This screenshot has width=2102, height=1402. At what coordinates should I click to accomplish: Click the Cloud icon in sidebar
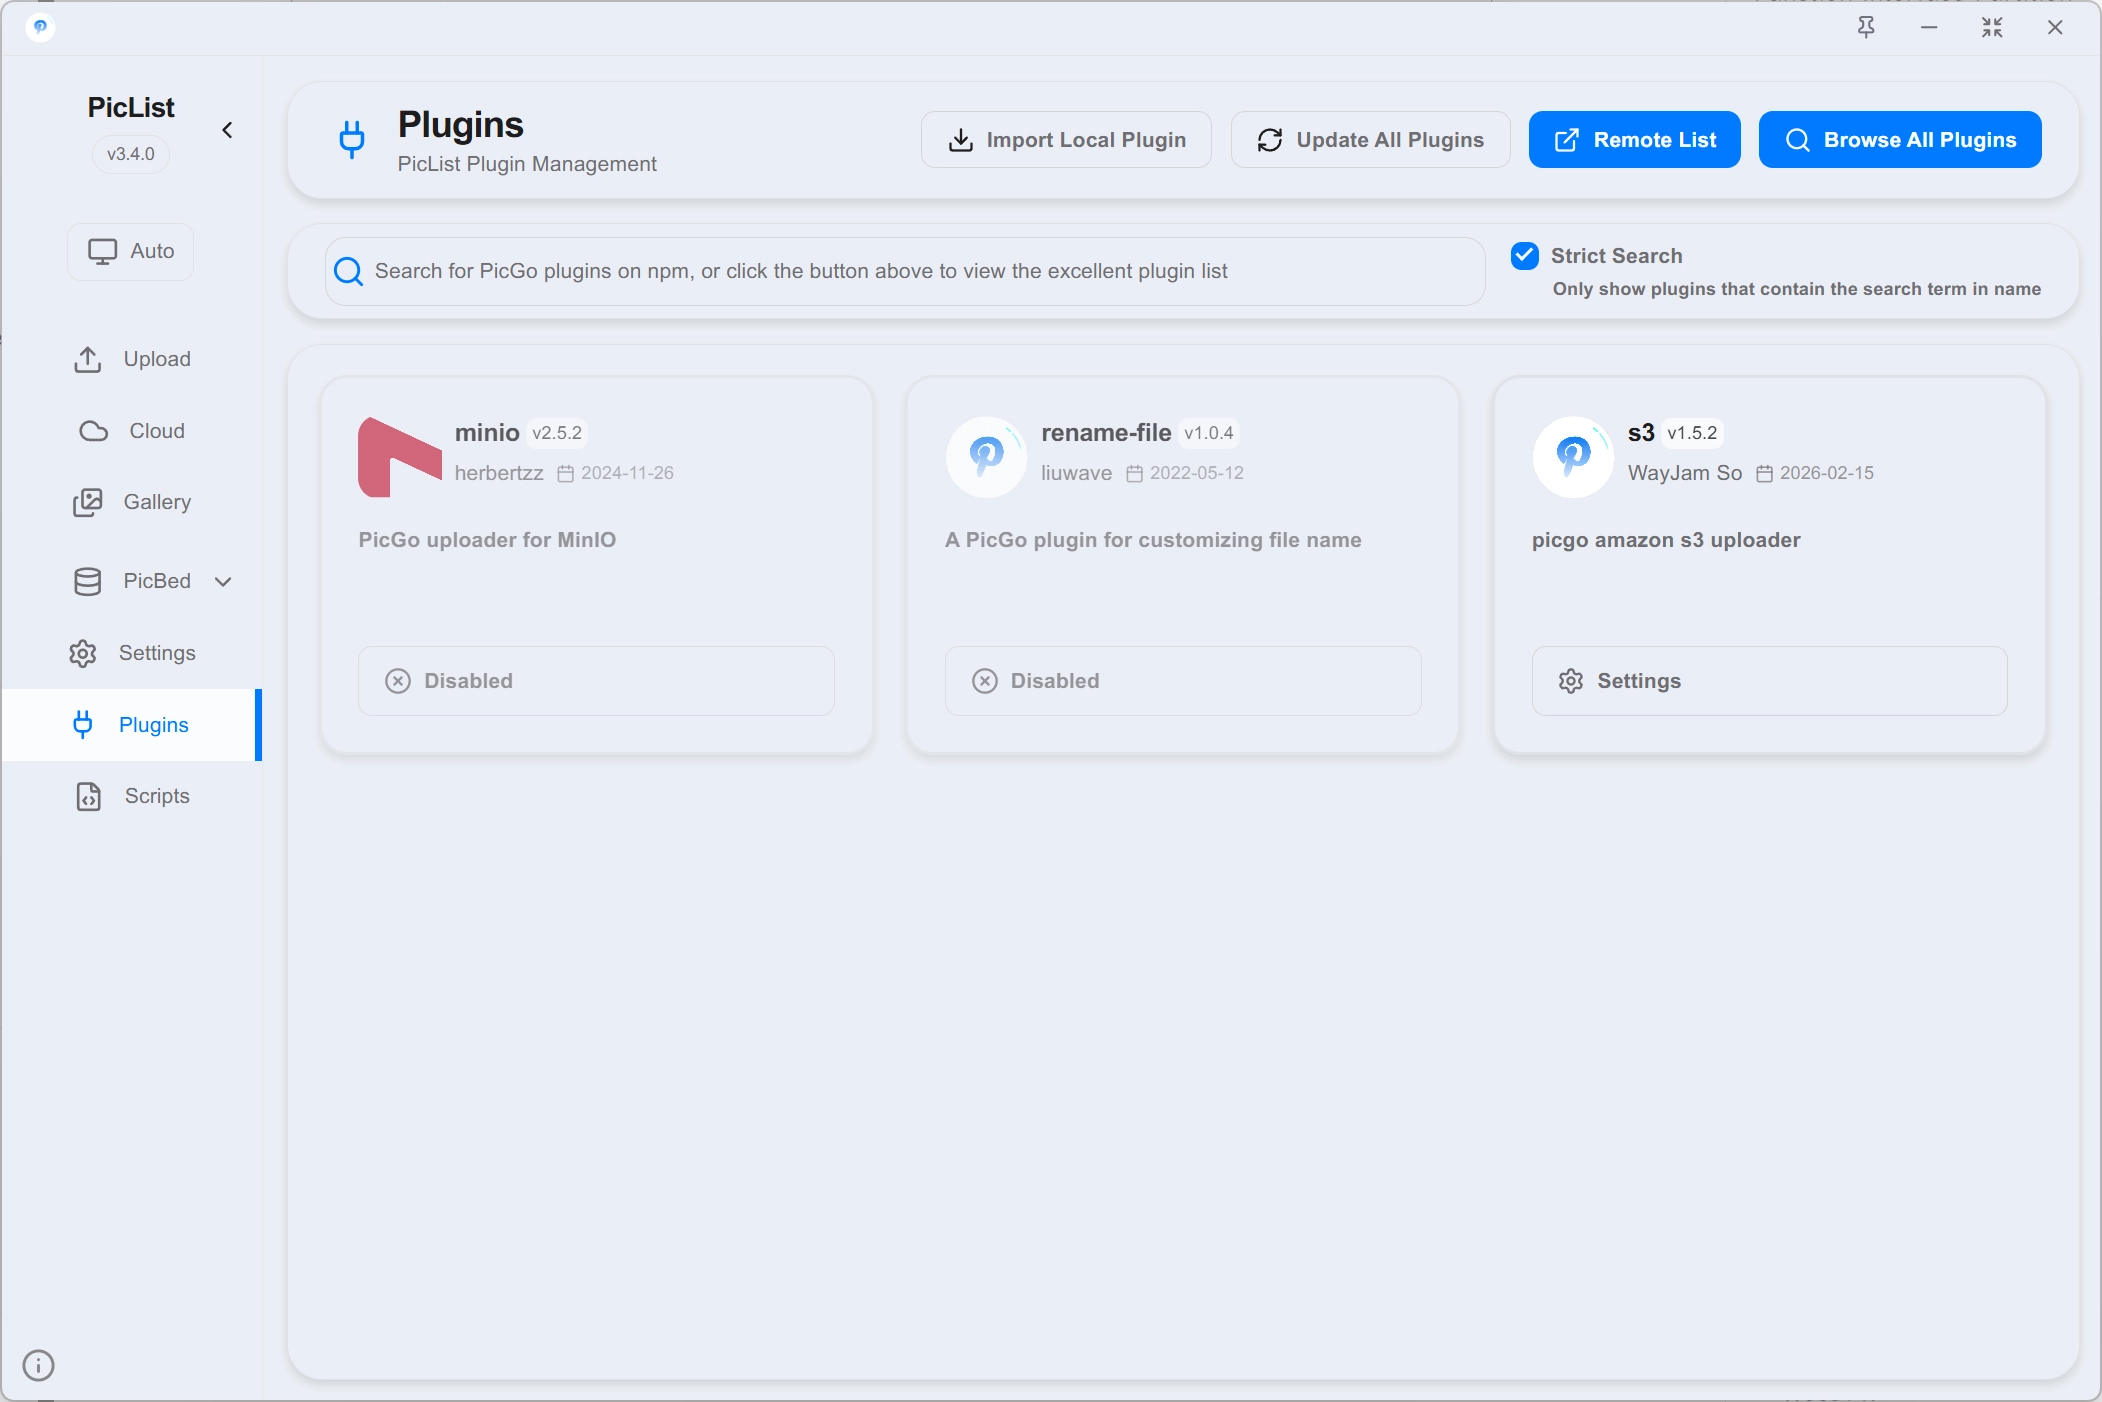tap(94, 431)
